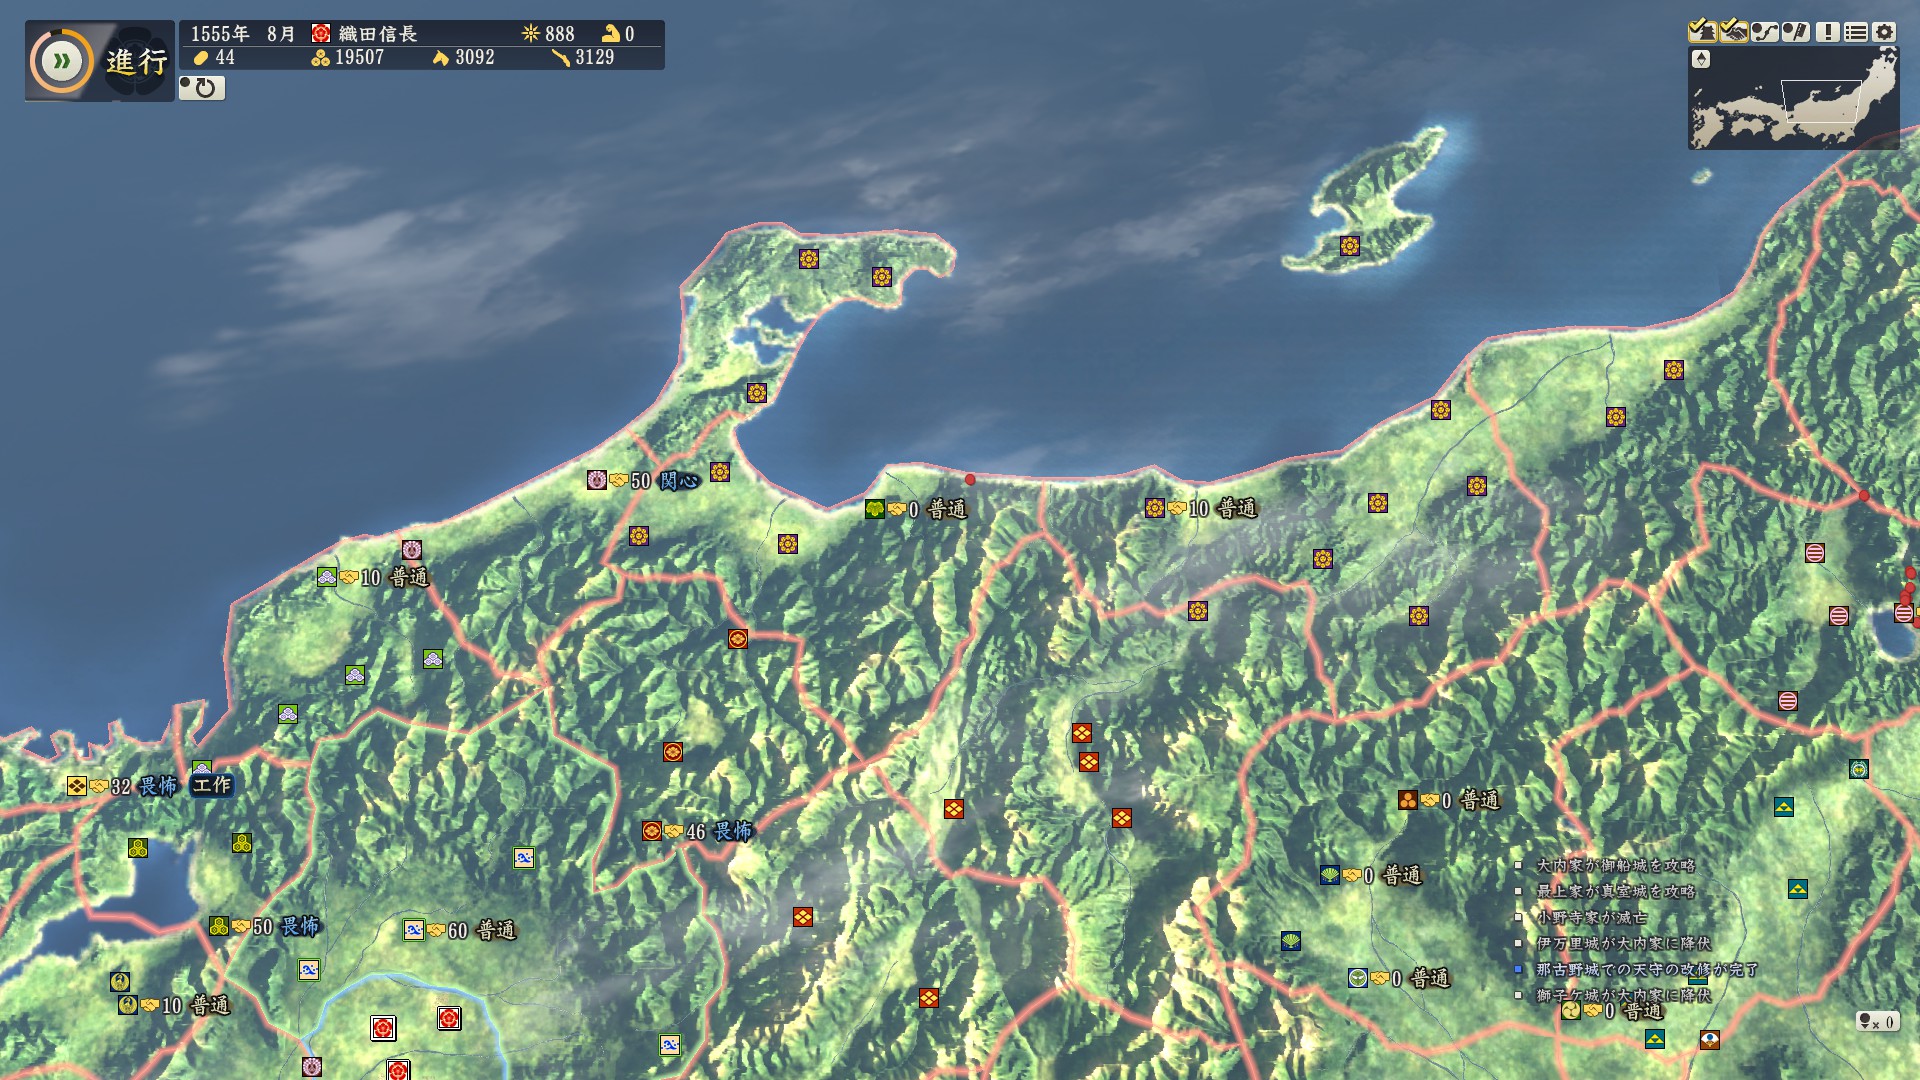The image size is (1920, 1080).
Task: Select the castle on Sado Island
Action: coord(1350,246)
